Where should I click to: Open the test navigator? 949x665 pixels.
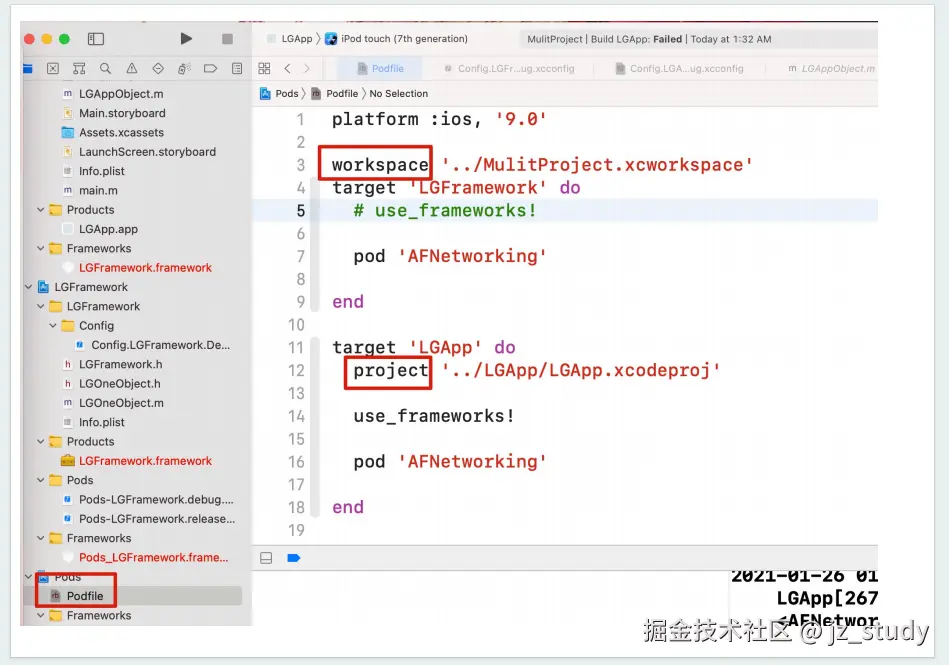point(158,68)
